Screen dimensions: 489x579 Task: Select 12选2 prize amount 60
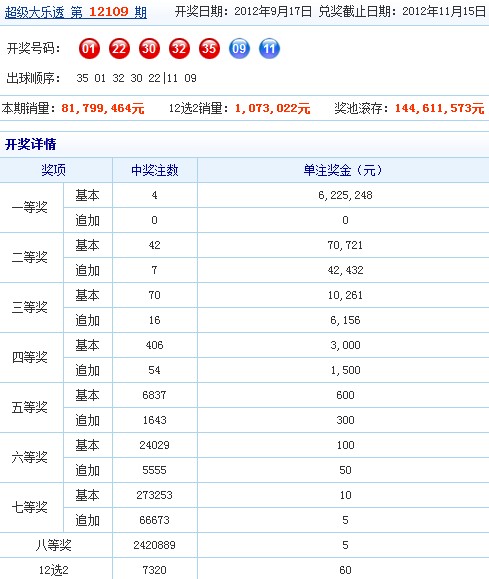[x=345, y=570]
